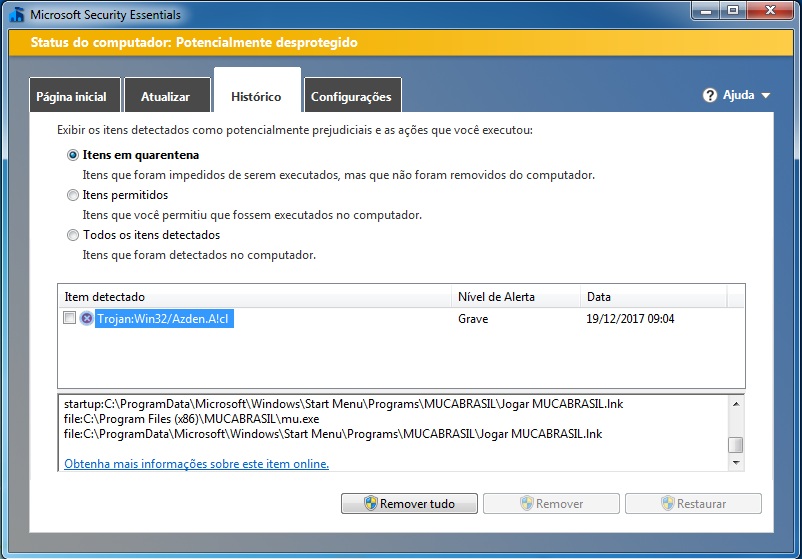Image resolution: width=802 pixels, height=559 pixels.
Task: Choose Todos os itens detectados radio option
Action: click(73, 235)
